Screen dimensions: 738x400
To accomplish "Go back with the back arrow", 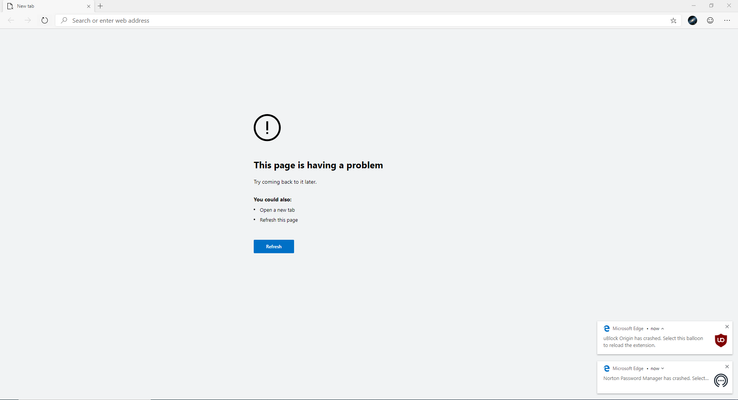I will [x=11, y=20].
